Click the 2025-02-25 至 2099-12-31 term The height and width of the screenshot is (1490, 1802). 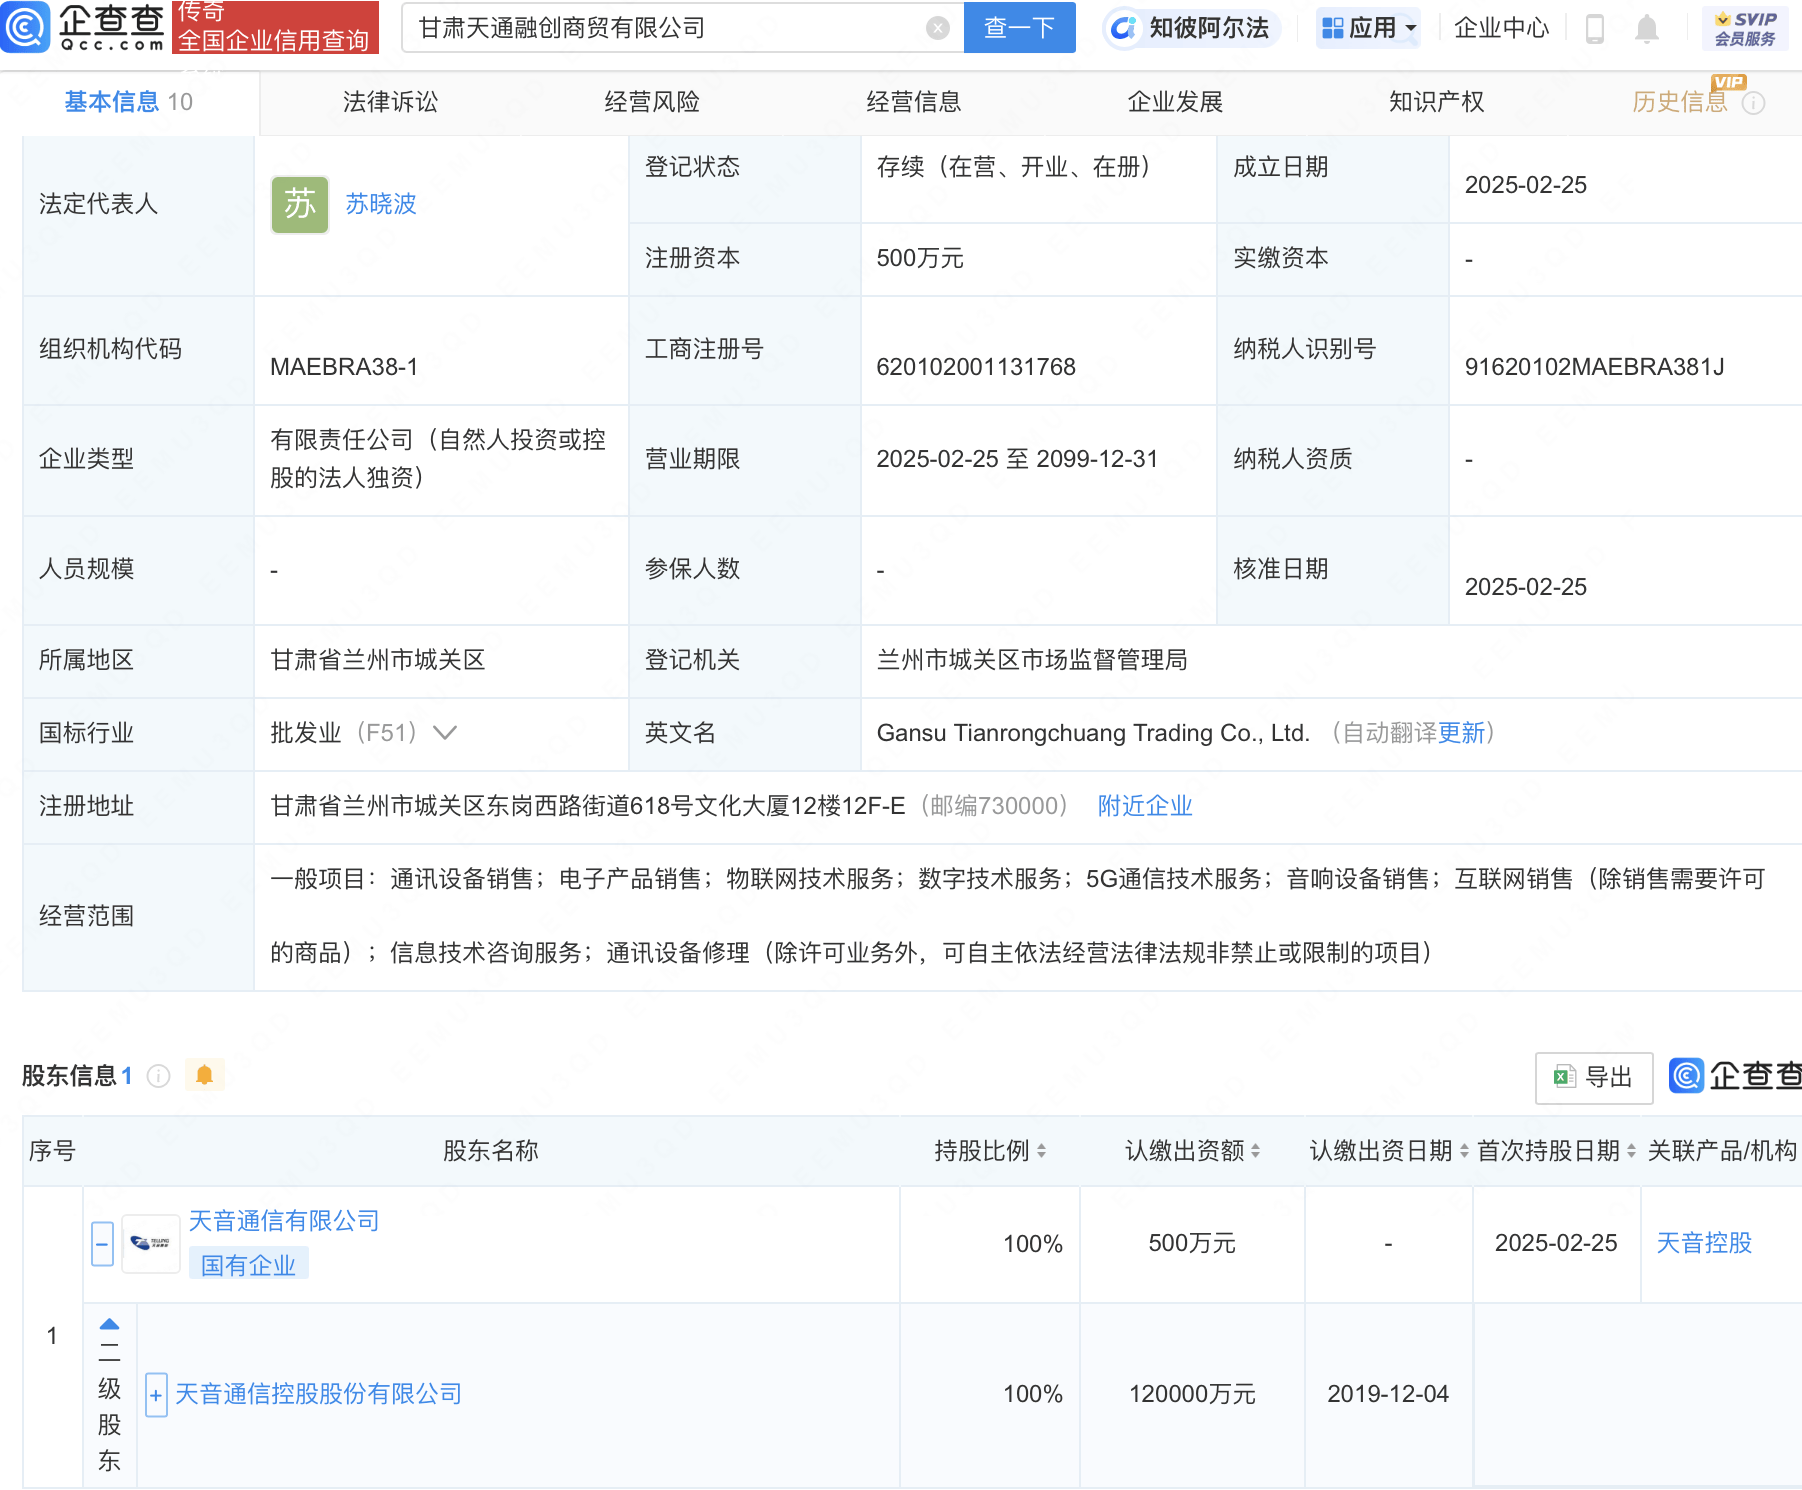tap(1017, 459)
